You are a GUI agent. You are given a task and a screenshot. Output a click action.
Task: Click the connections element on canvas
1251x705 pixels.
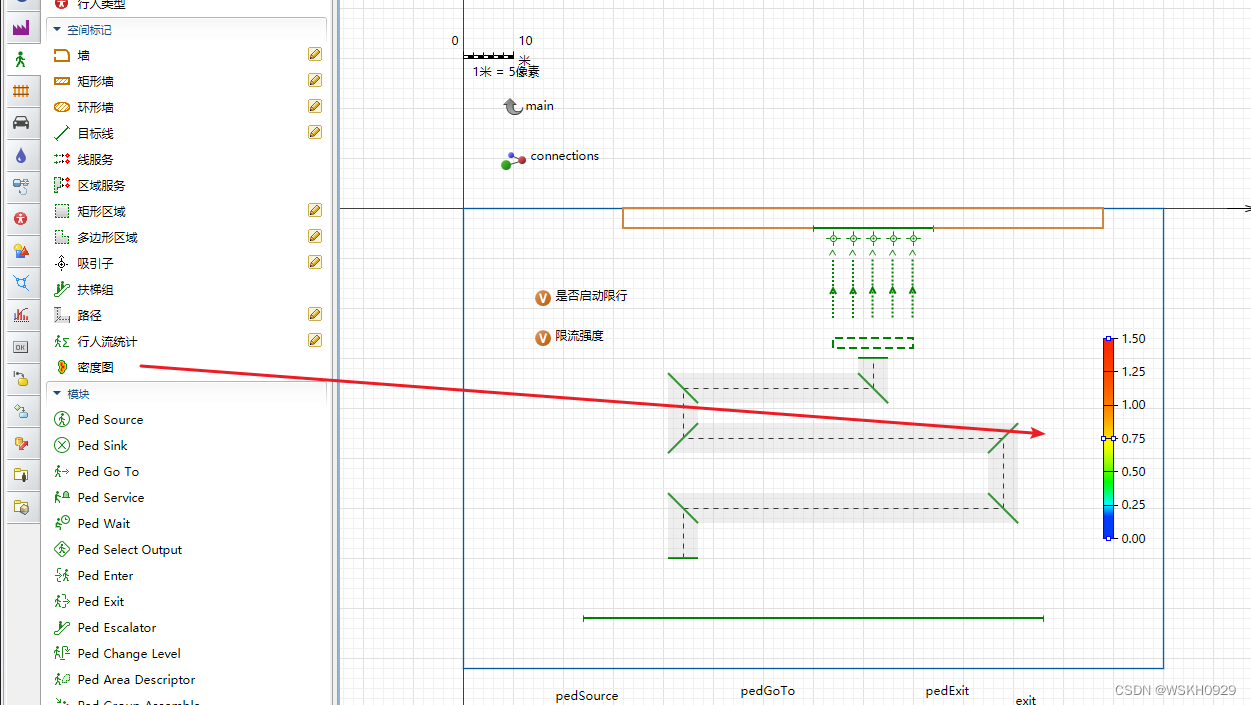(x=550, y=159)
